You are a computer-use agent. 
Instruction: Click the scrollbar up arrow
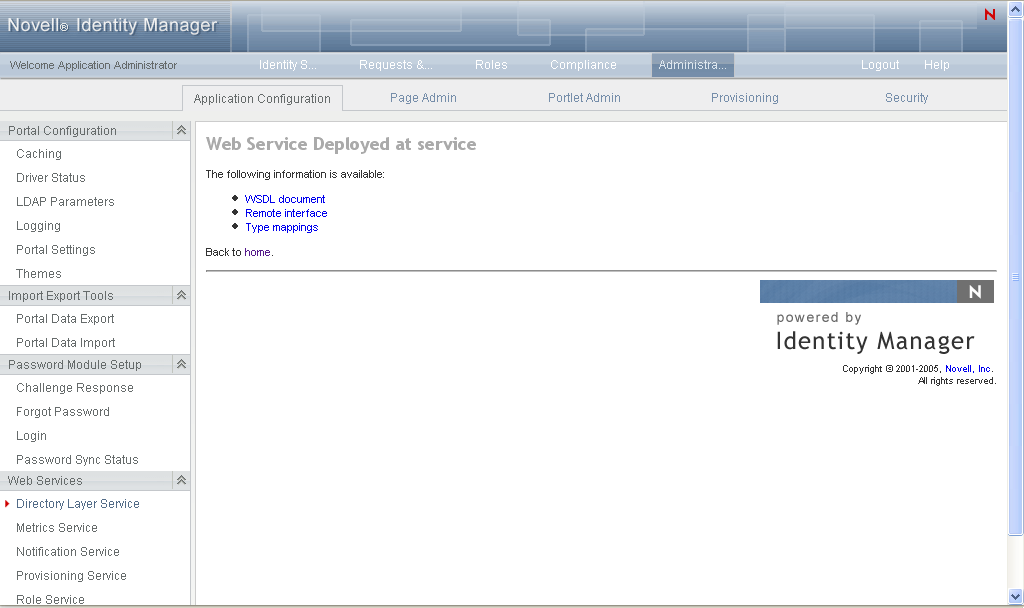[1016, 10]
